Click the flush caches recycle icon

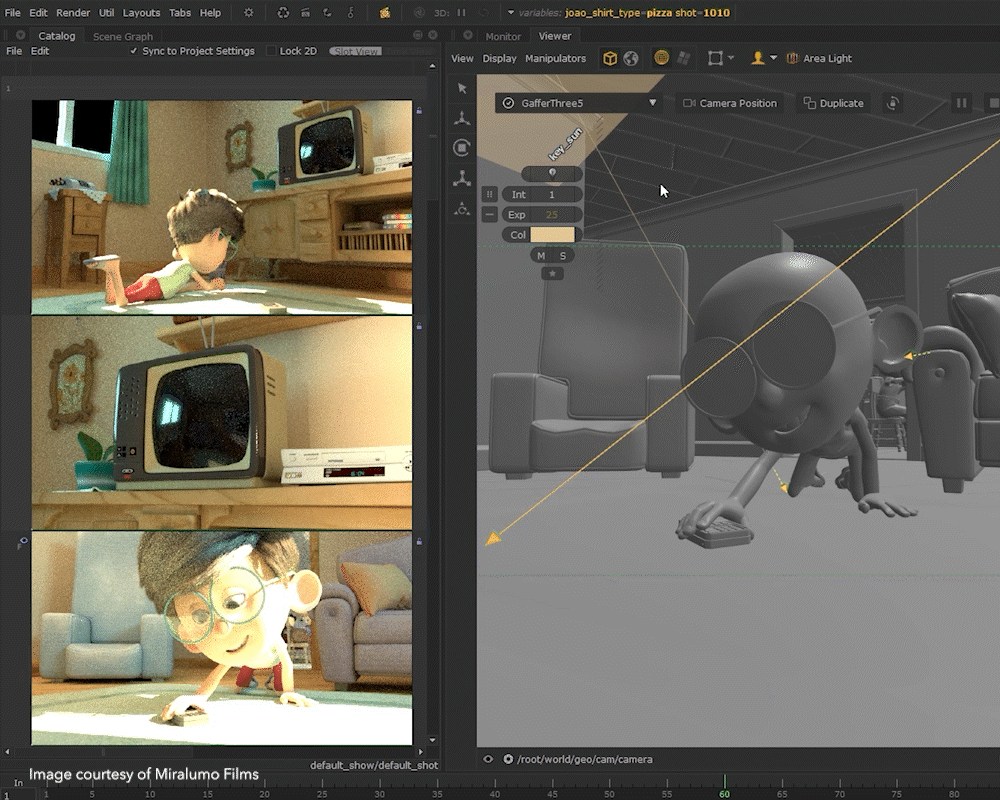click(283, 13)
